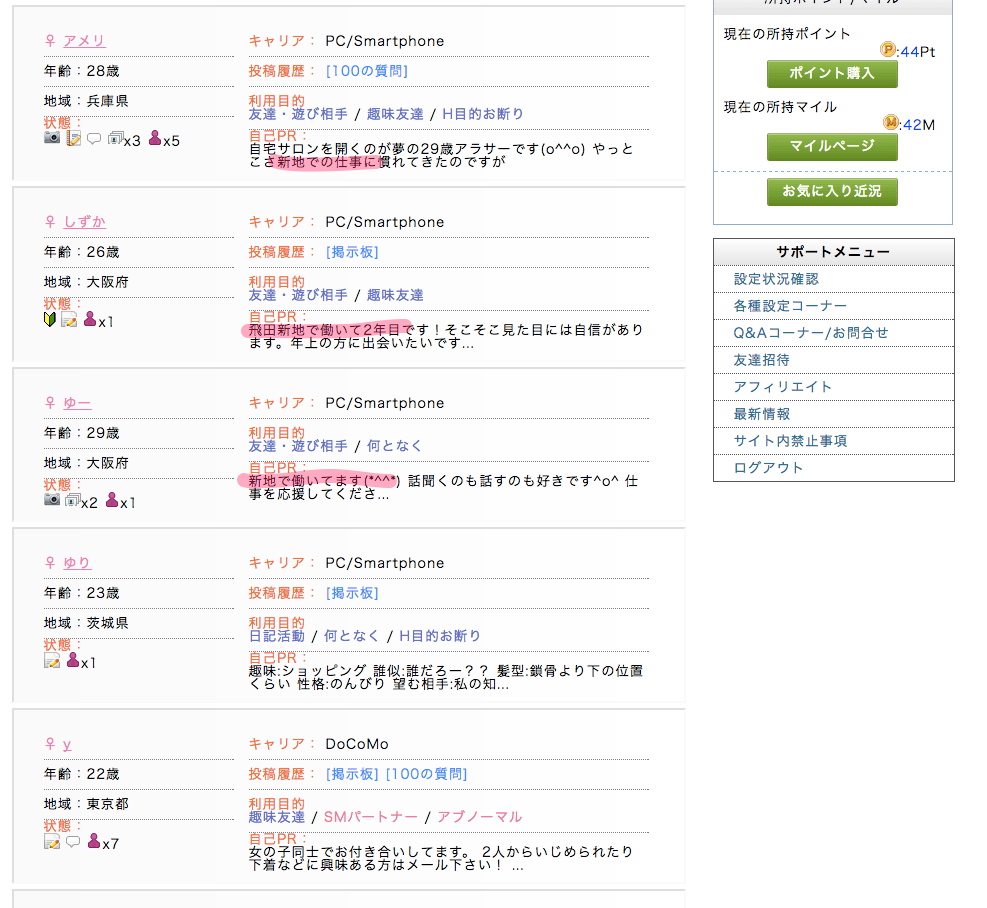Image resolution: width=987 pixels, height=908 pixels.
Task: Click ゆり's 何となく purpose link
Action: 352,636
